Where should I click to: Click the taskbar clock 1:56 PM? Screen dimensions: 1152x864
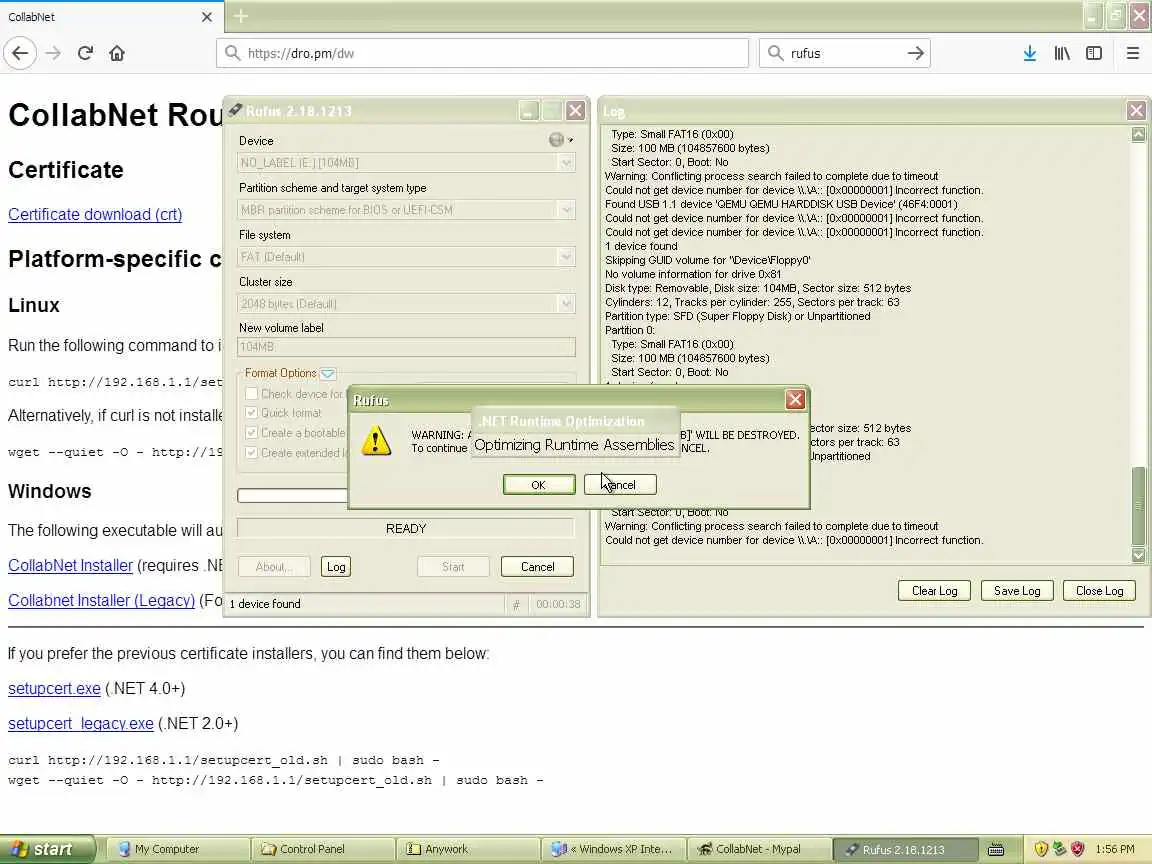1115,849
